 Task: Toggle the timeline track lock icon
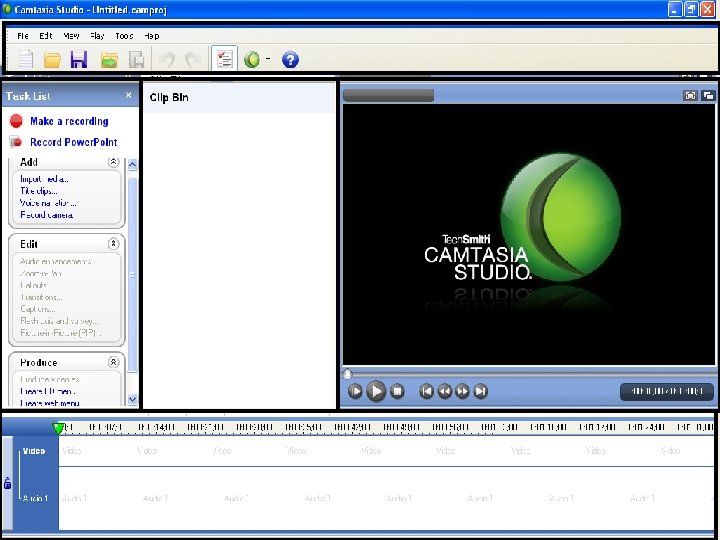pos(8,484)
